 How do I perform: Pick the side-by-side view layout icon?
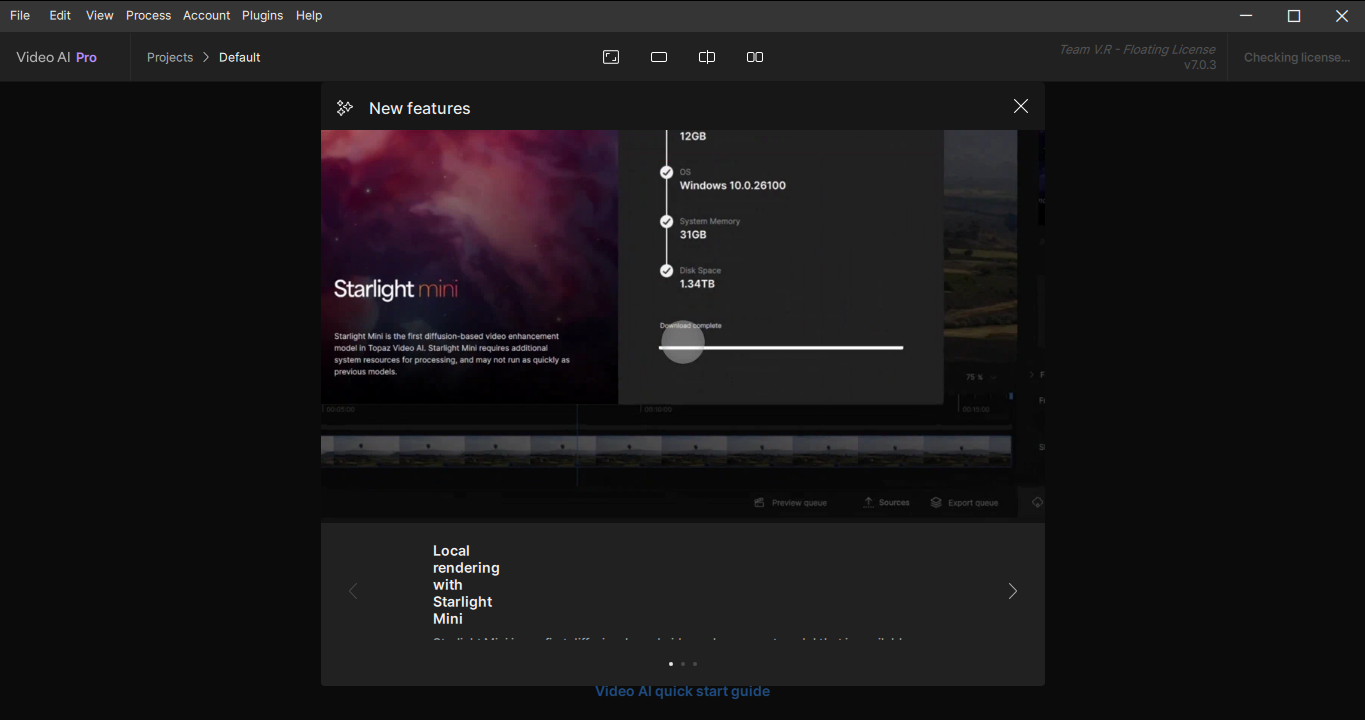coord(755,57)
